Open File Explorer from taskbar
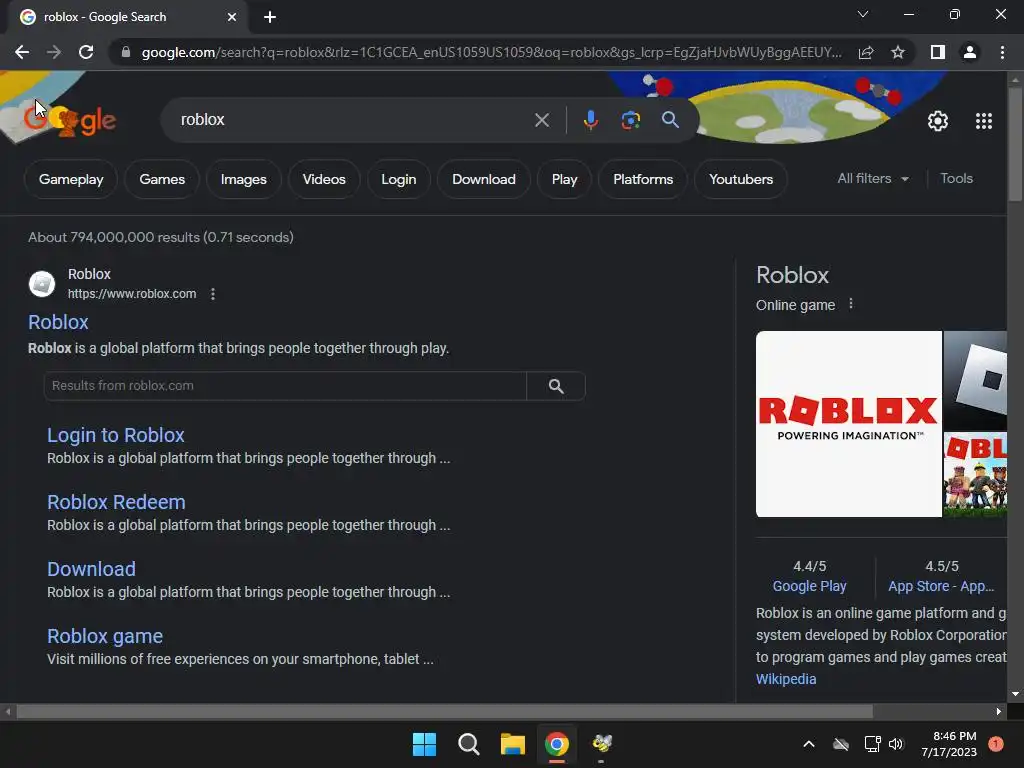 point(513,744)
